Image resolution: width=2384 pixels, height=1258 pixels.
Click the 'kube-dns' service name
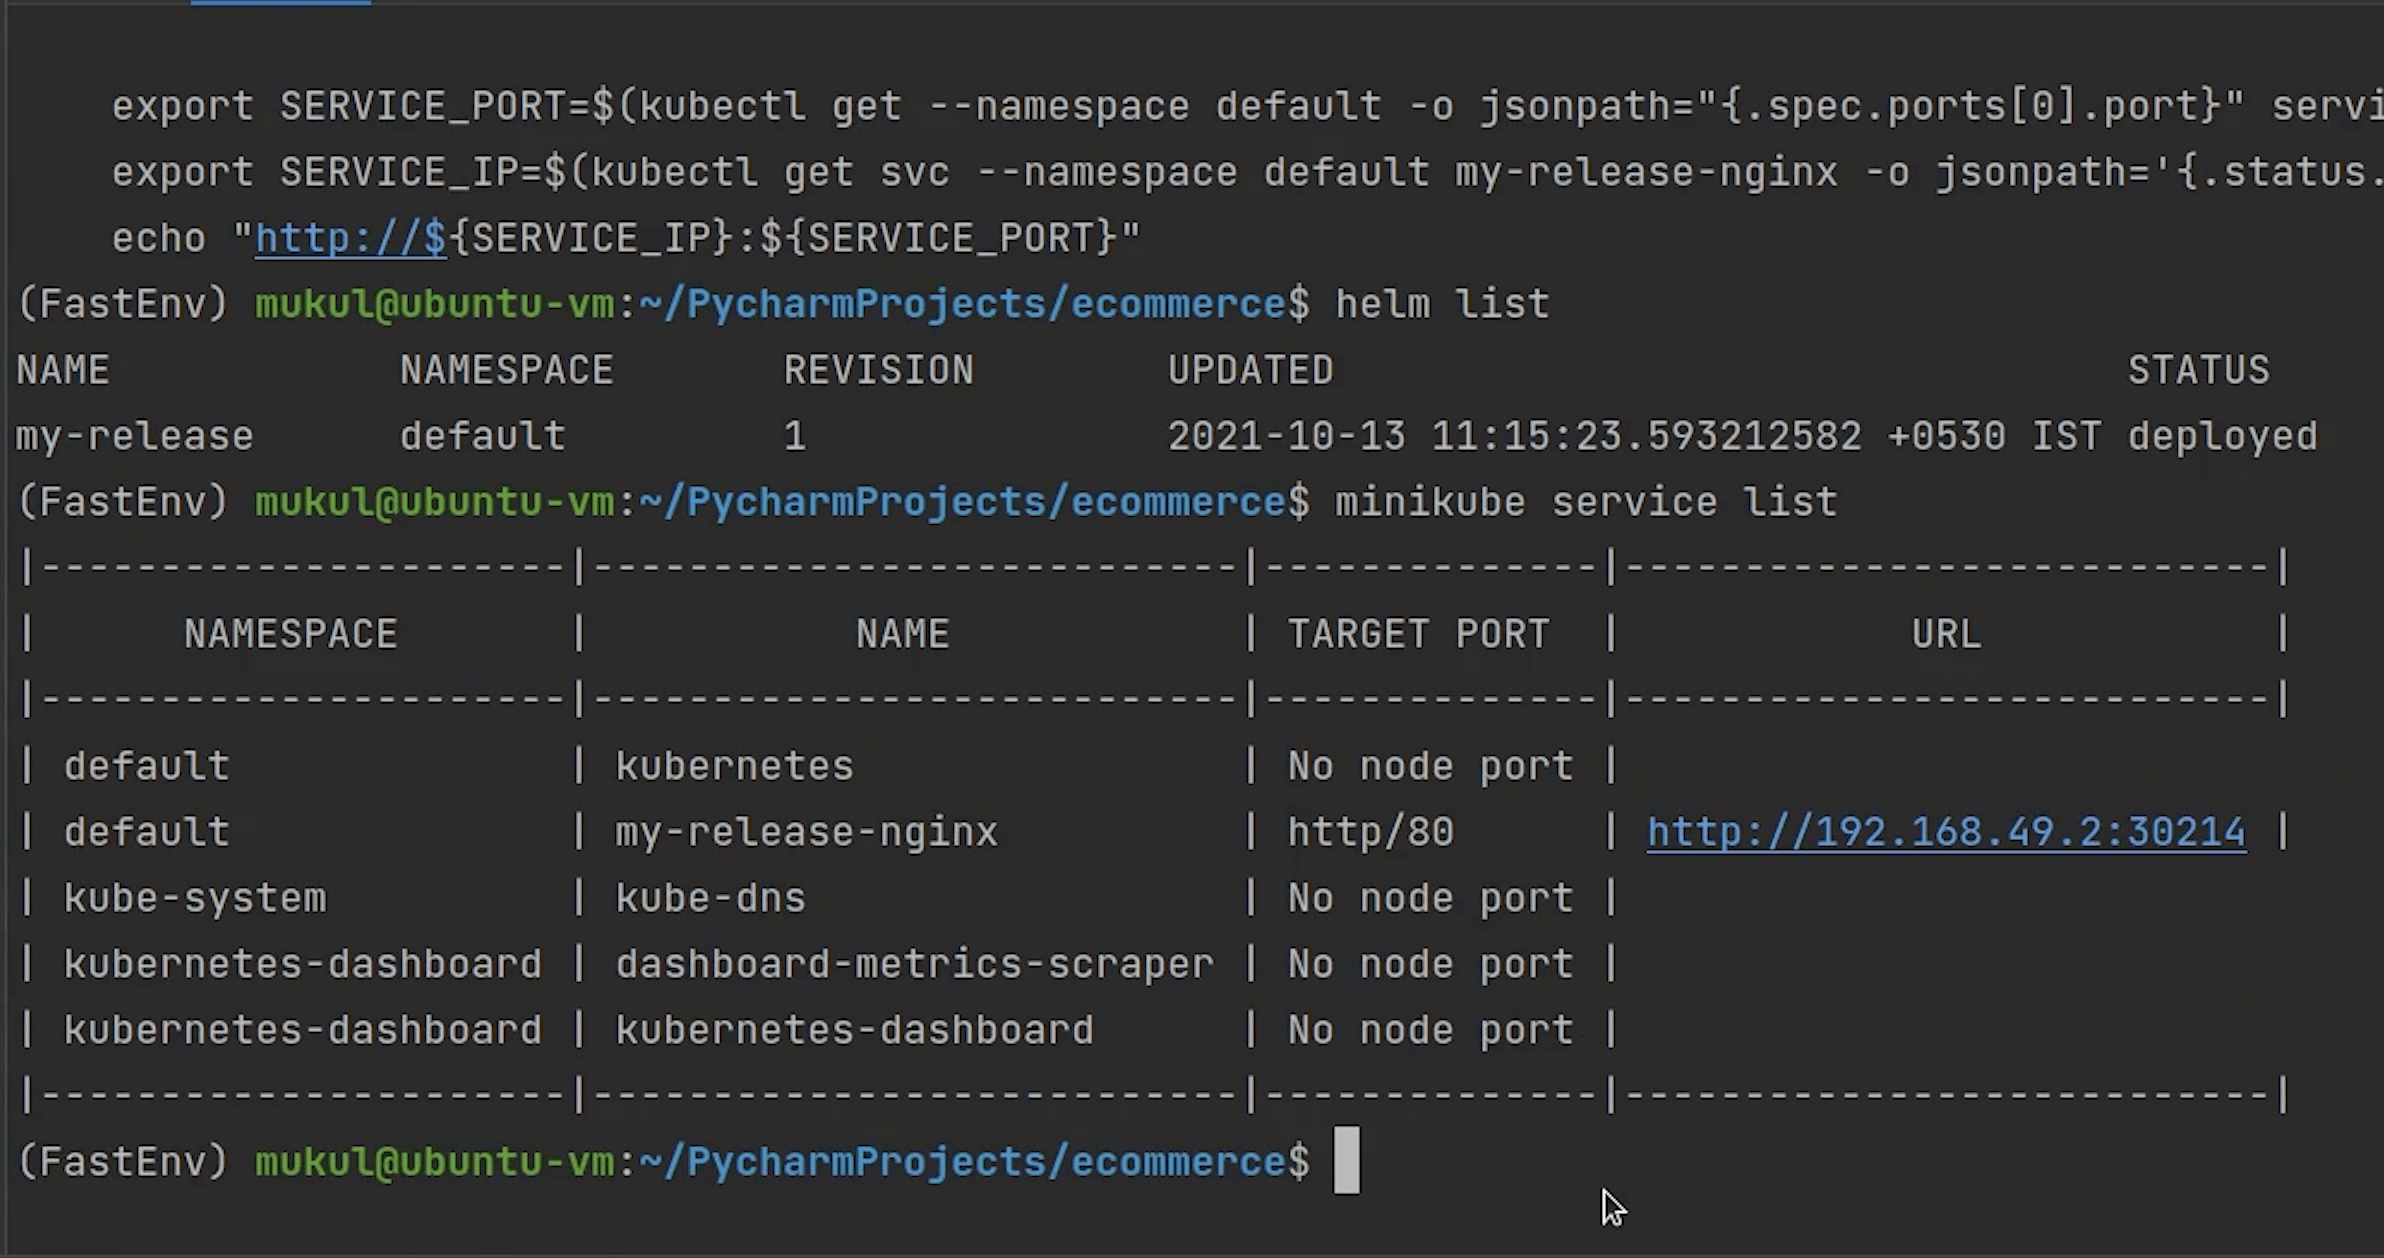pos(710,898)
